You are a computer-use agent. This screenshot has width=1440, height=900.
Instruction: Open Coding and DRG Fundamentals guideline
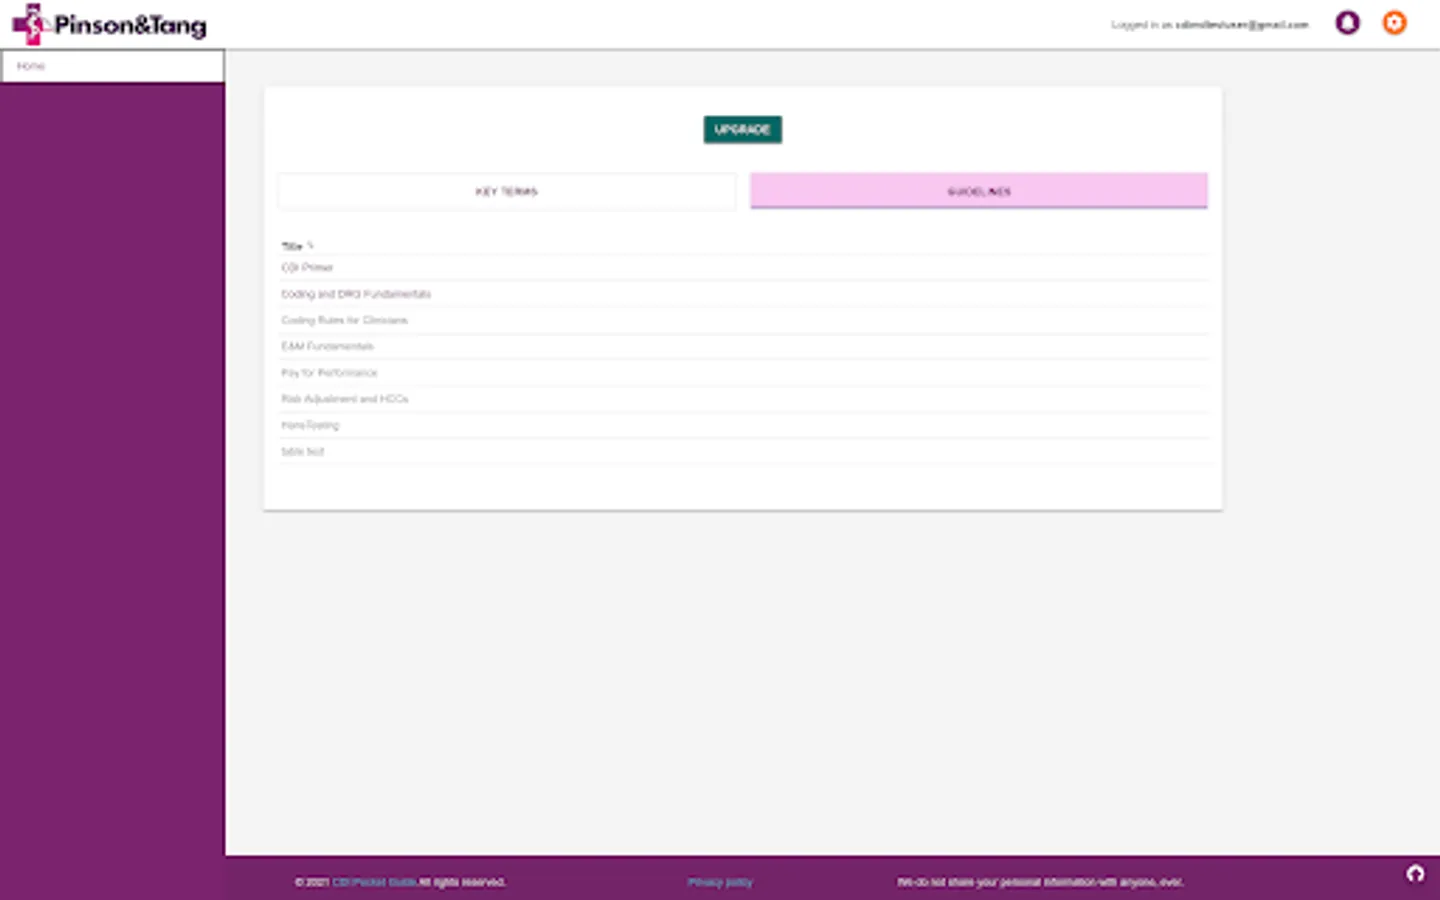click(x=744, y=294)
